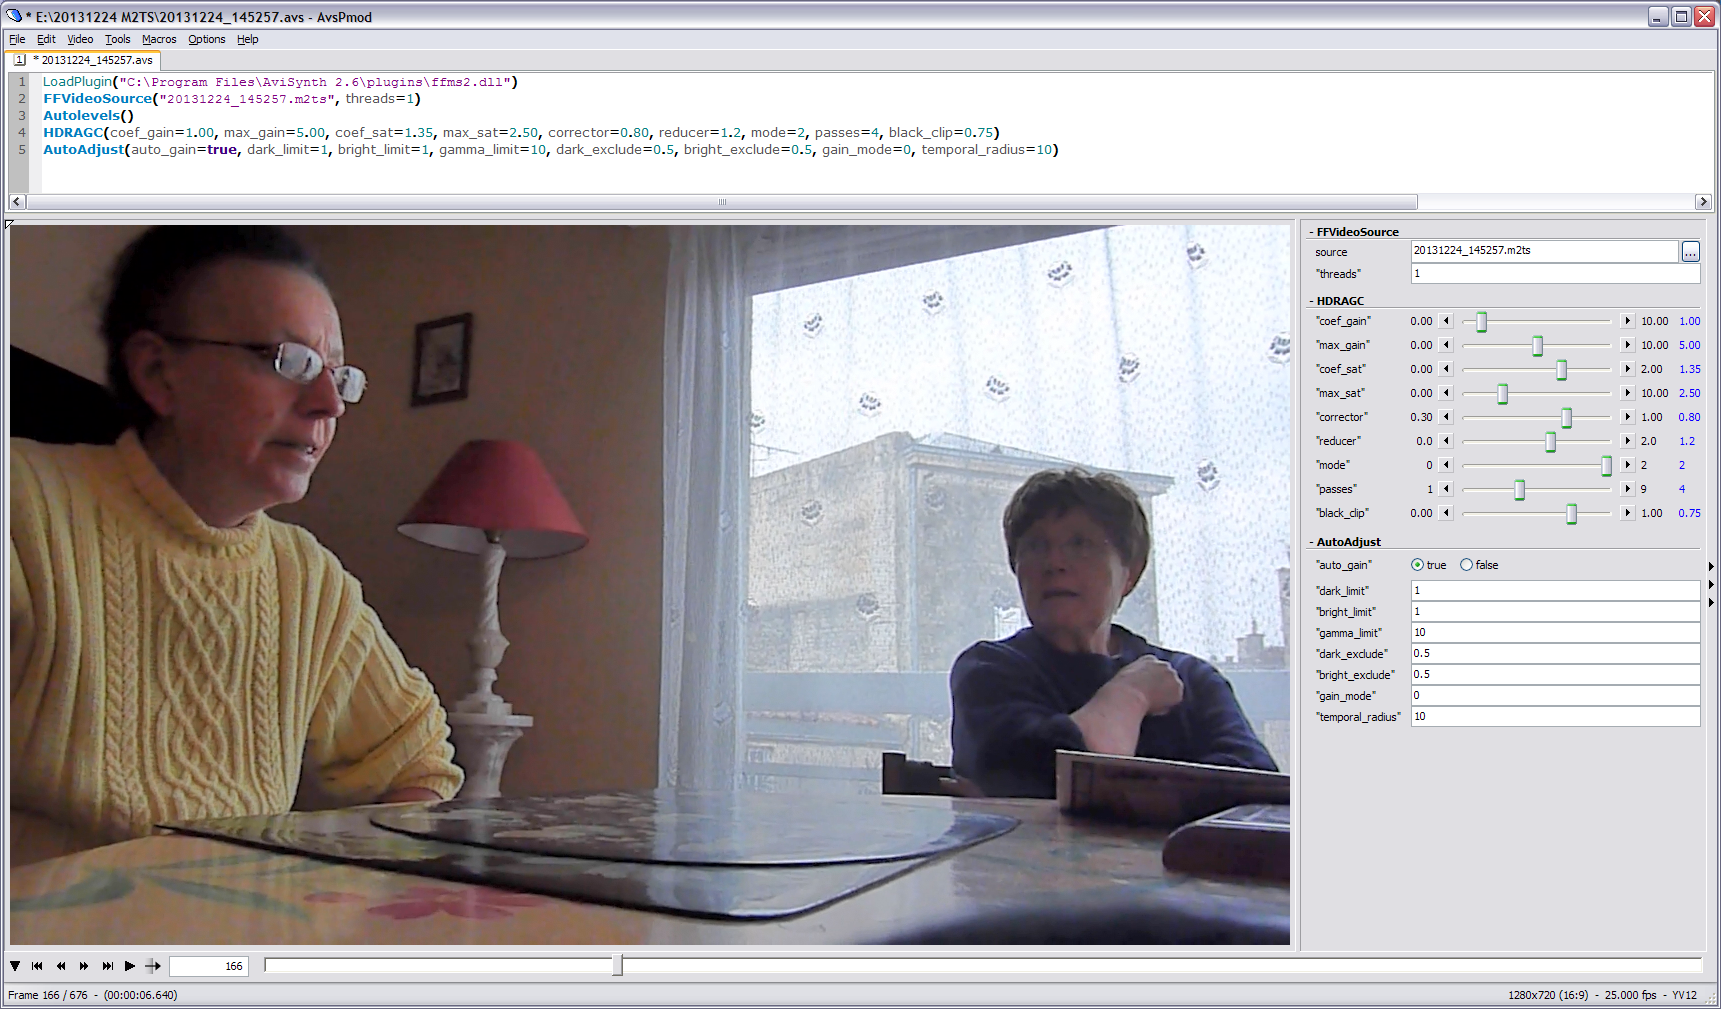Increase coef_sat with its right arrow
Viewport: 1721px width, 1009px height.
point(1628,369)
